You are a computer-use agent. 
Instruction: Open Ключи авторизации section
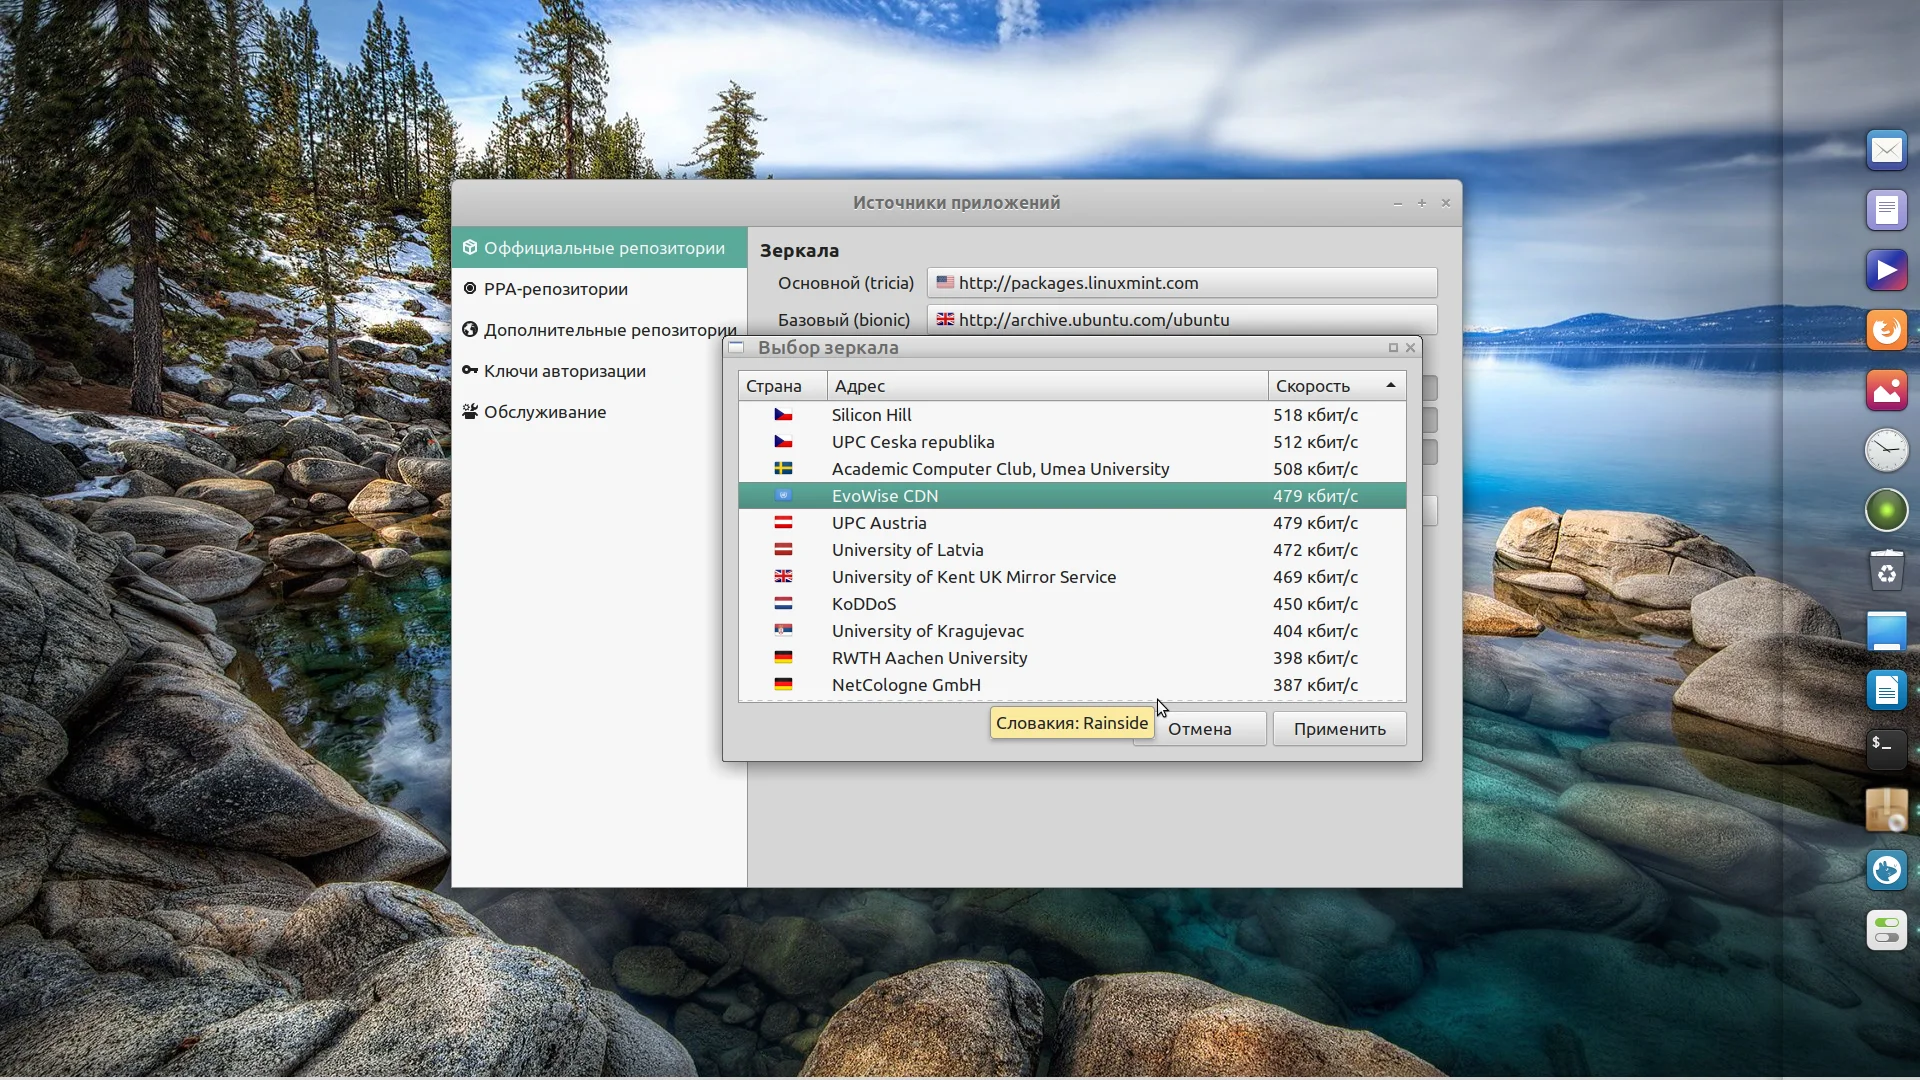click(564, 371)
